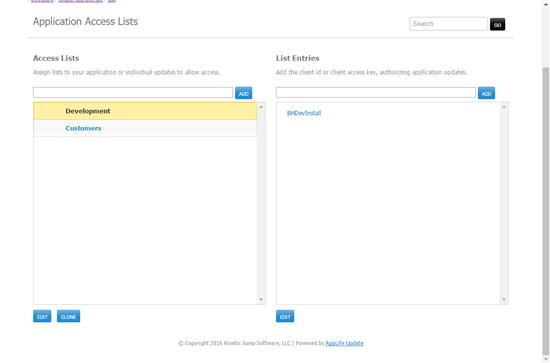Focus the new access list name field

133,93
